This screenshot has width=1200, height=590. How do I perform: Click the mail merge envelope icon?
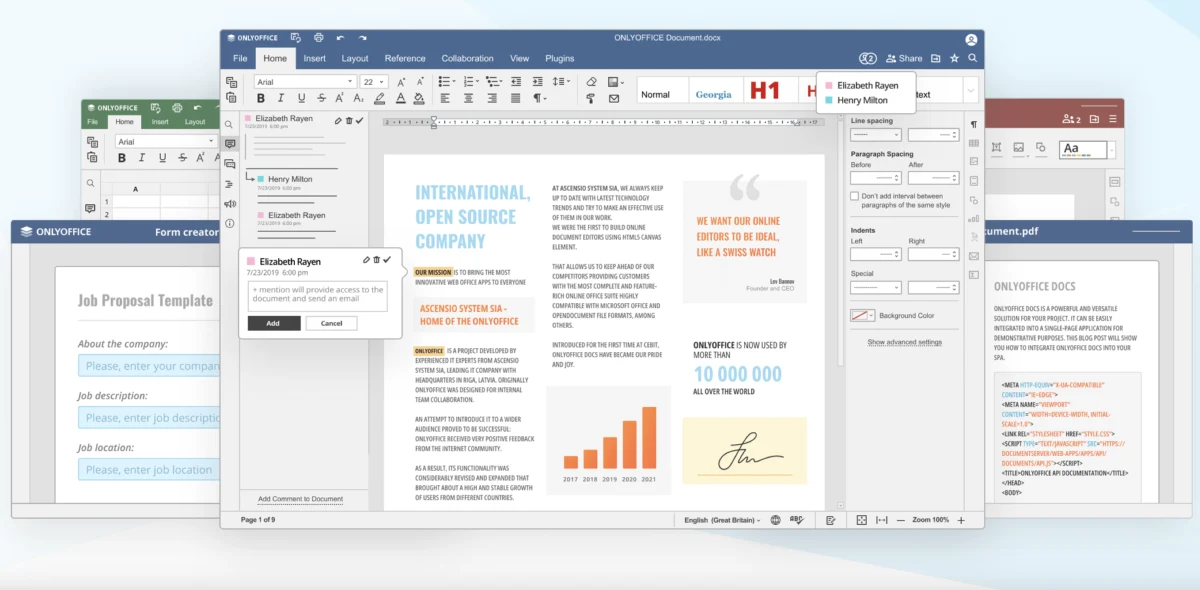click(614, 98)
